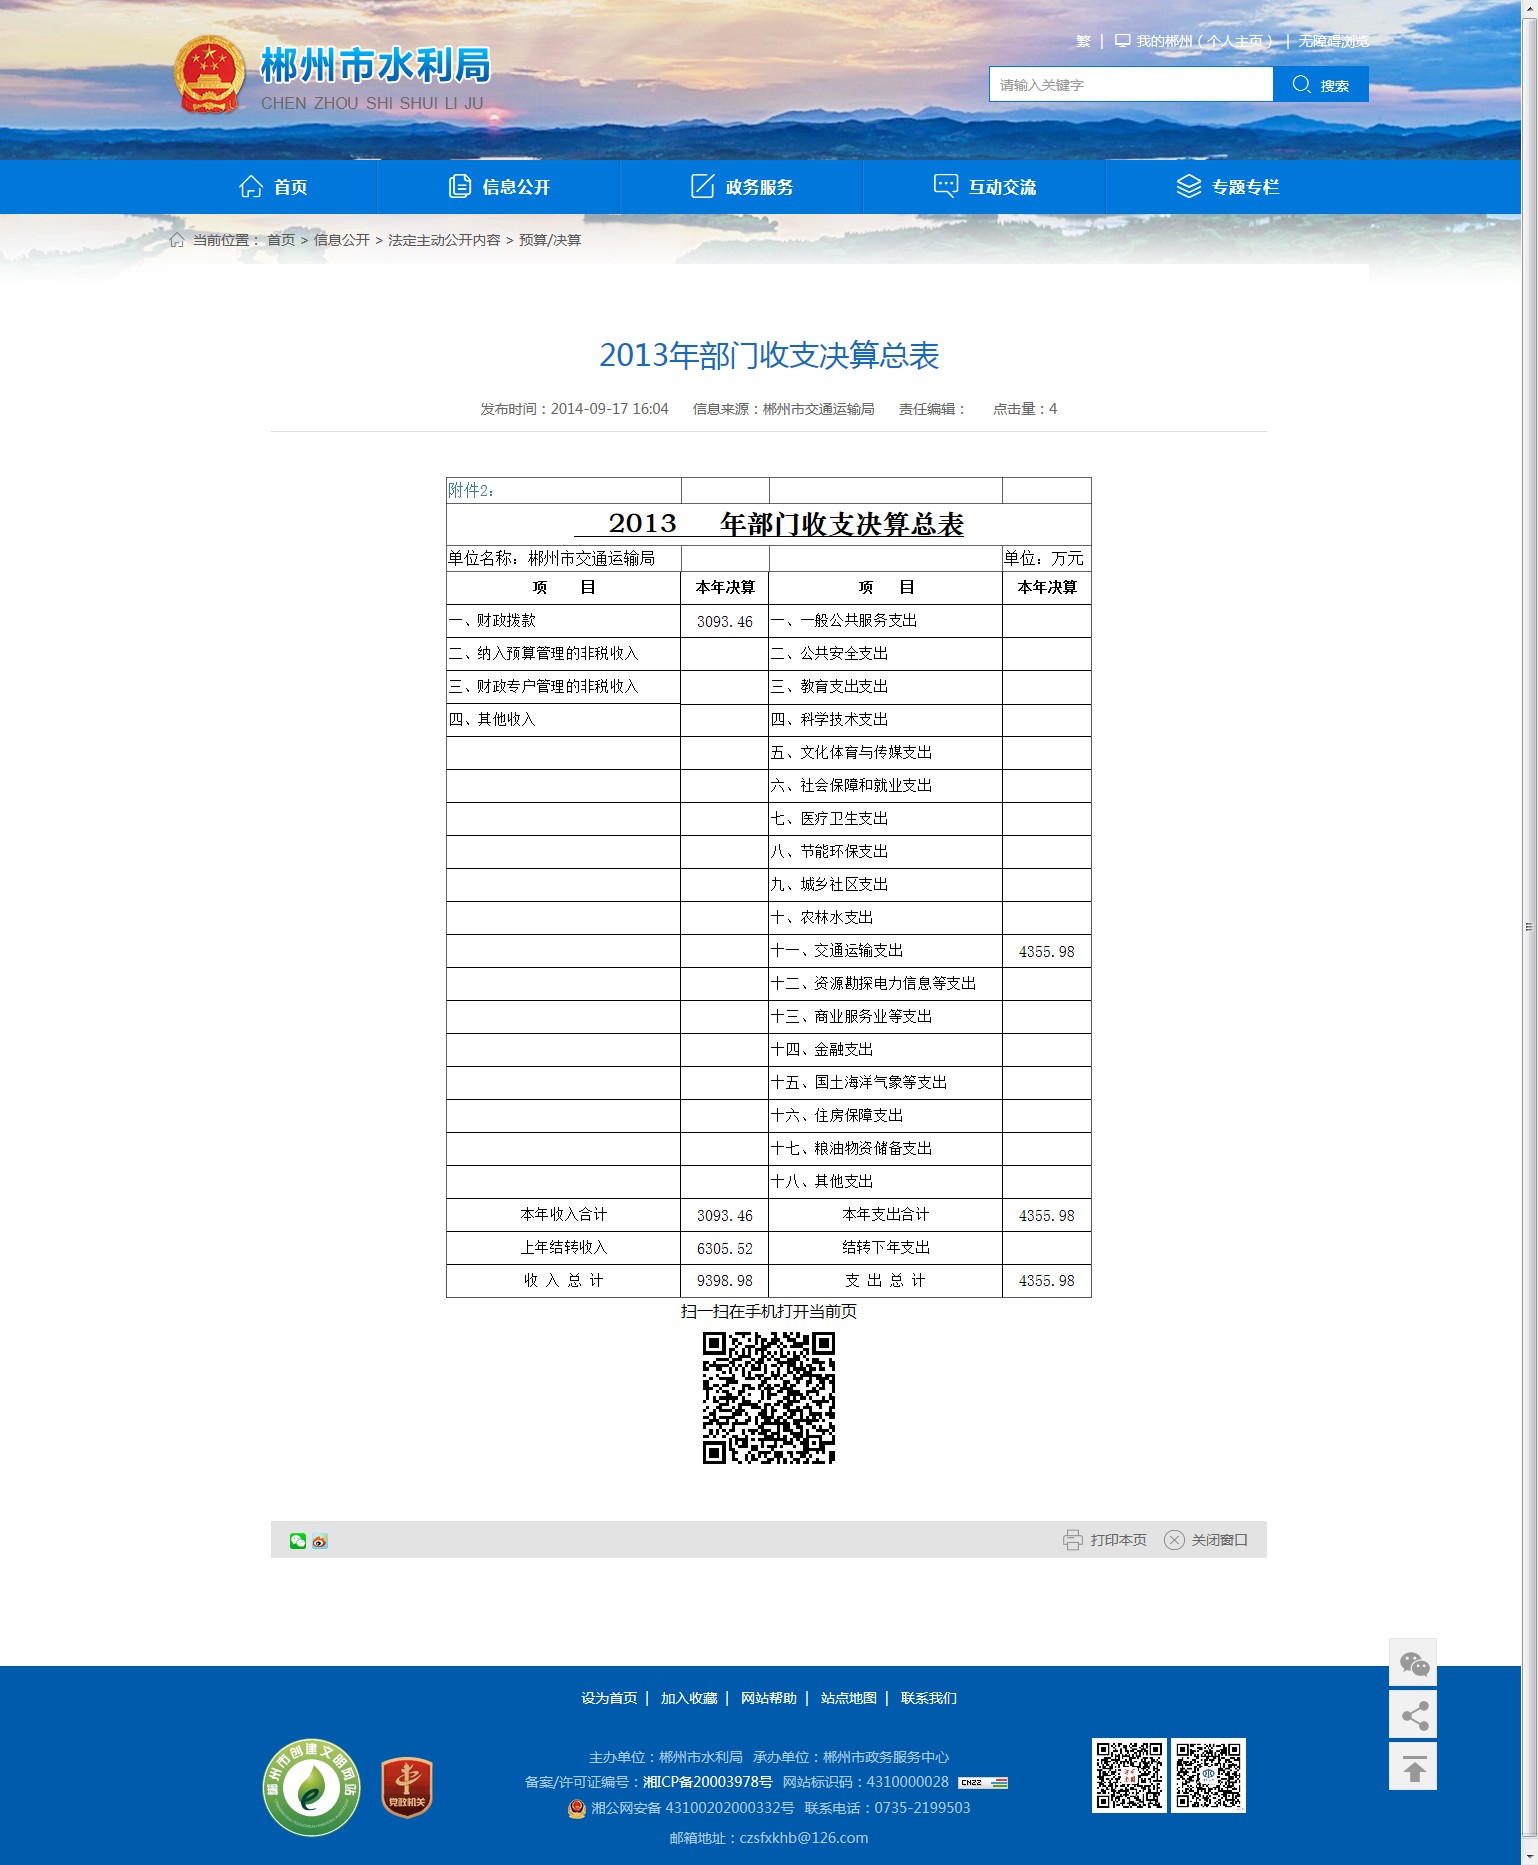1538x1865 pixels.
Task: Click the 关闭窗口 close window button
Action: tap(1206, 1540)
